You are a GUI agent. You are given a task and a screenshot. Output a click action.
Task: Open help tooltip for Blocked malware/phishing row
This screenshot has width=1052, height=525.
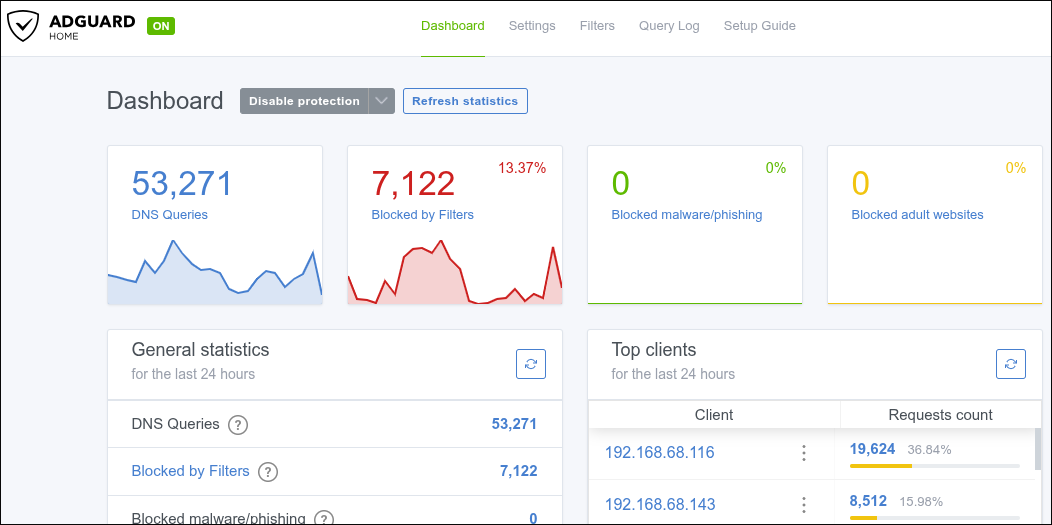(x=324, y=518)
